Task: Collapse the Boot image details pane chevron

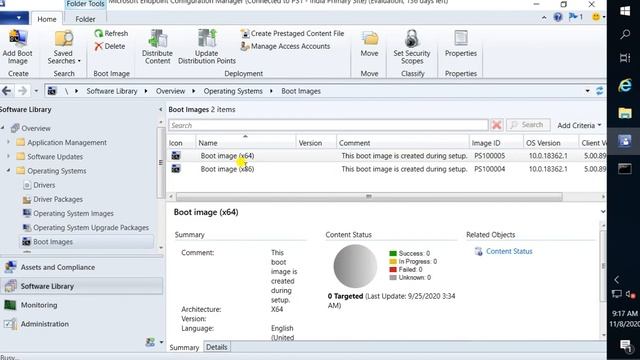Action: pyautogui.click(x=602, y=212)
